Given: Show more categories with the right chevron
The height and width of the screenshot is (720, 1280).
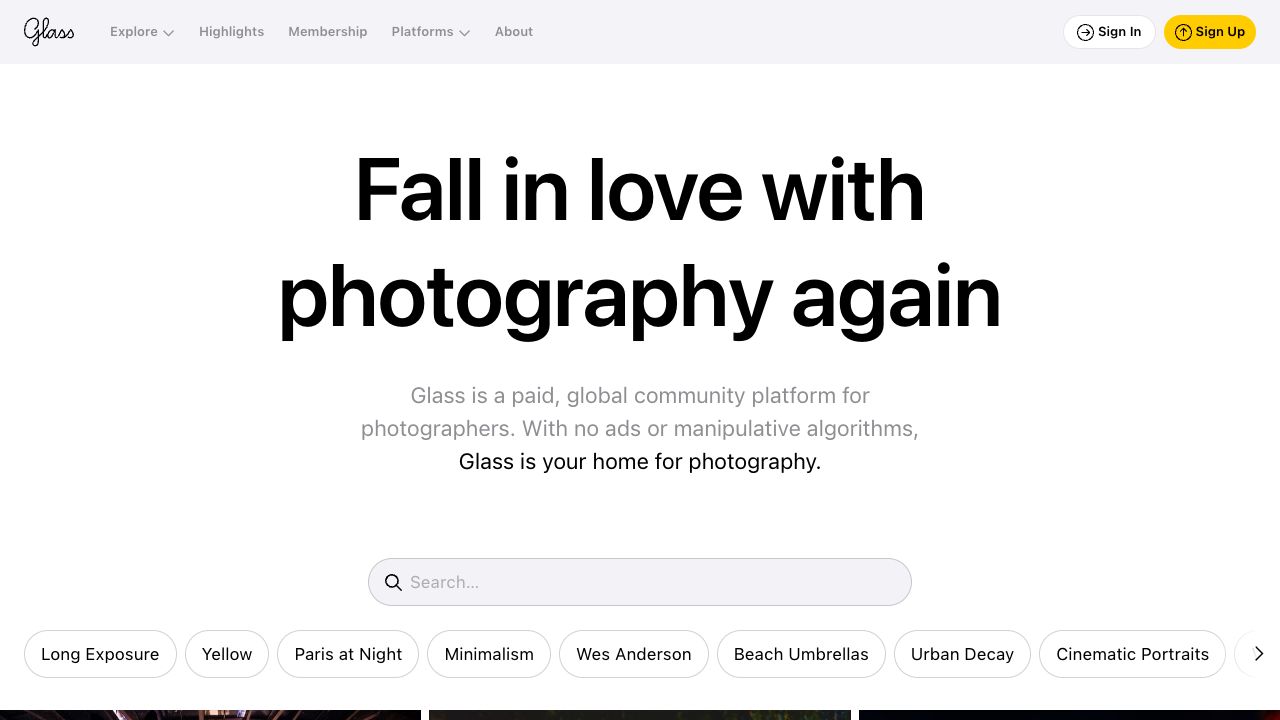Looking at the screenshot, I should (x=1259, y=654).
